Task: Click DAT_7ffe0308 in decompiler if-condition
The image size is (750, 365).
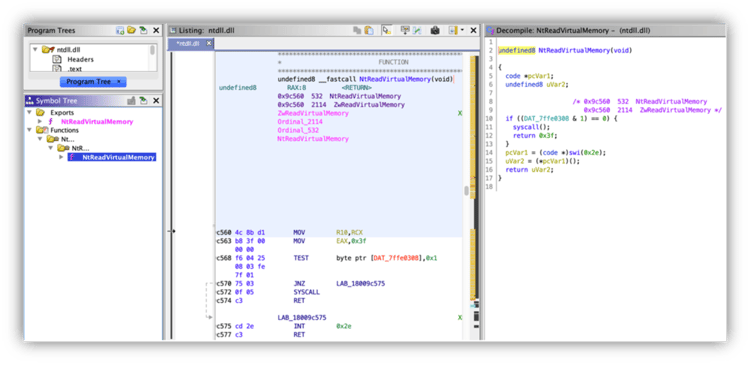Action: tap(547, 119)
